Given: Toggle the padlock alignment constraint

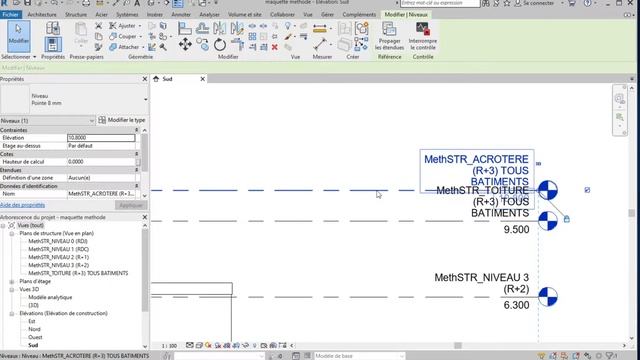Looking at the screenshot, I should (x=567, y=219).
